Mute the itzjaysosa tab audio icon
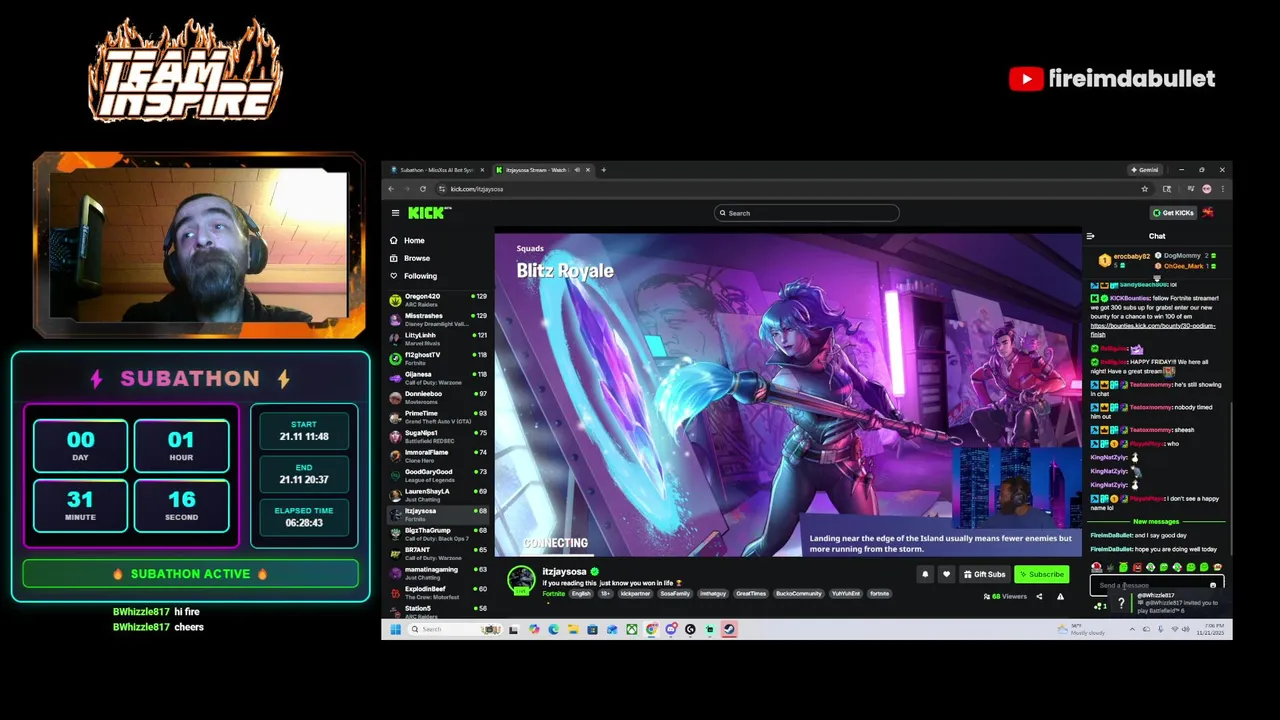 577,170
